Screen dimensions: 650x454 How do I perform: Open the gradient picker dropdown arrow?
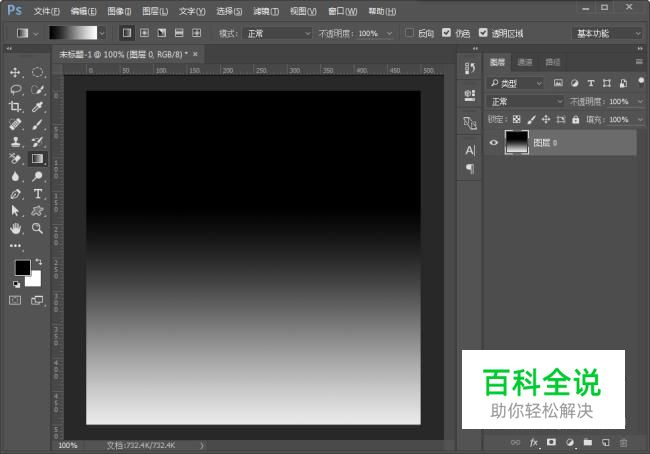click(x=102, y=33)
